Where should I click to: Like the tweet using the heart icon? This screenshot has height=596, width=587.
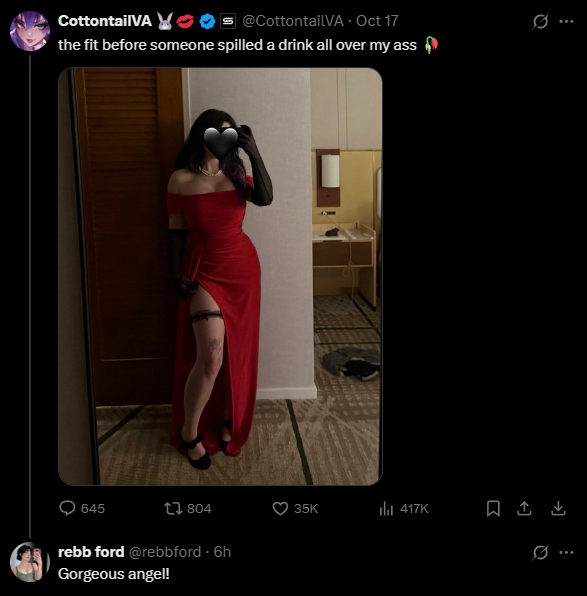280,508
